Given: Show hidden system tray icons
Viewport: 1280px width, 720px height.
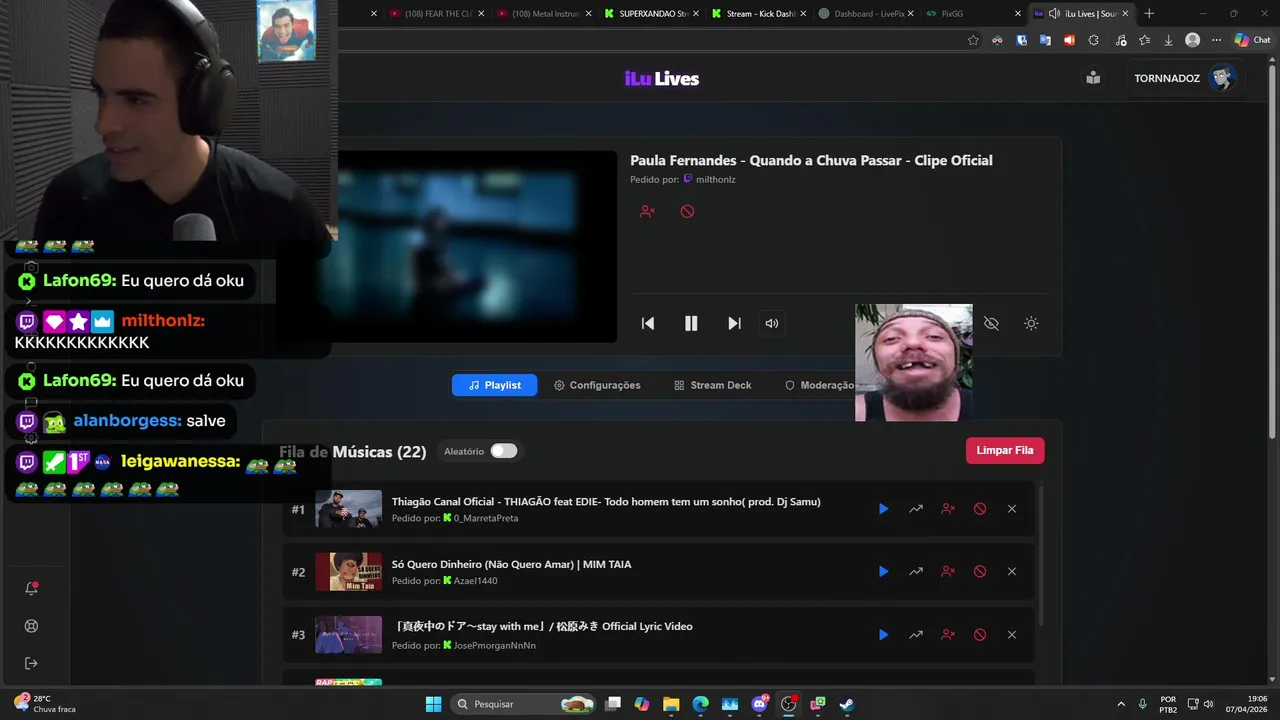Looking at the screenshot, I should 1120,704.
